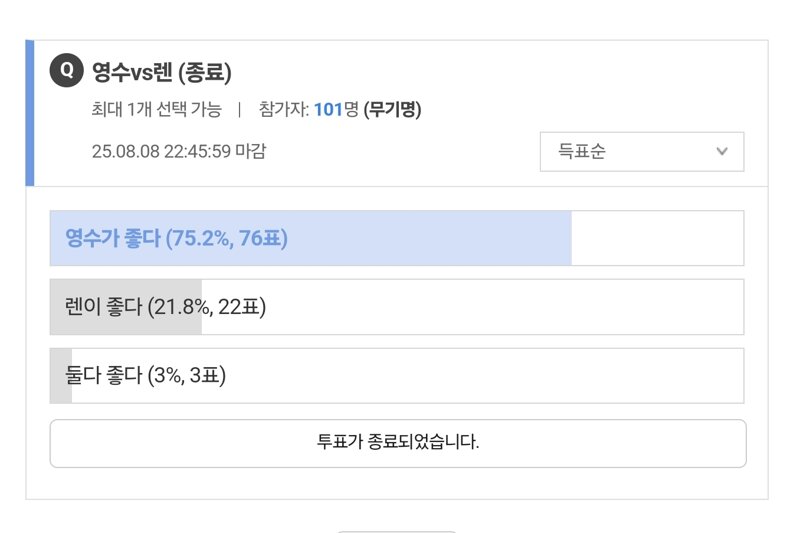Select the 렌이 좋다 poll option
Viewport: 800px width, 533px height.
397,307
